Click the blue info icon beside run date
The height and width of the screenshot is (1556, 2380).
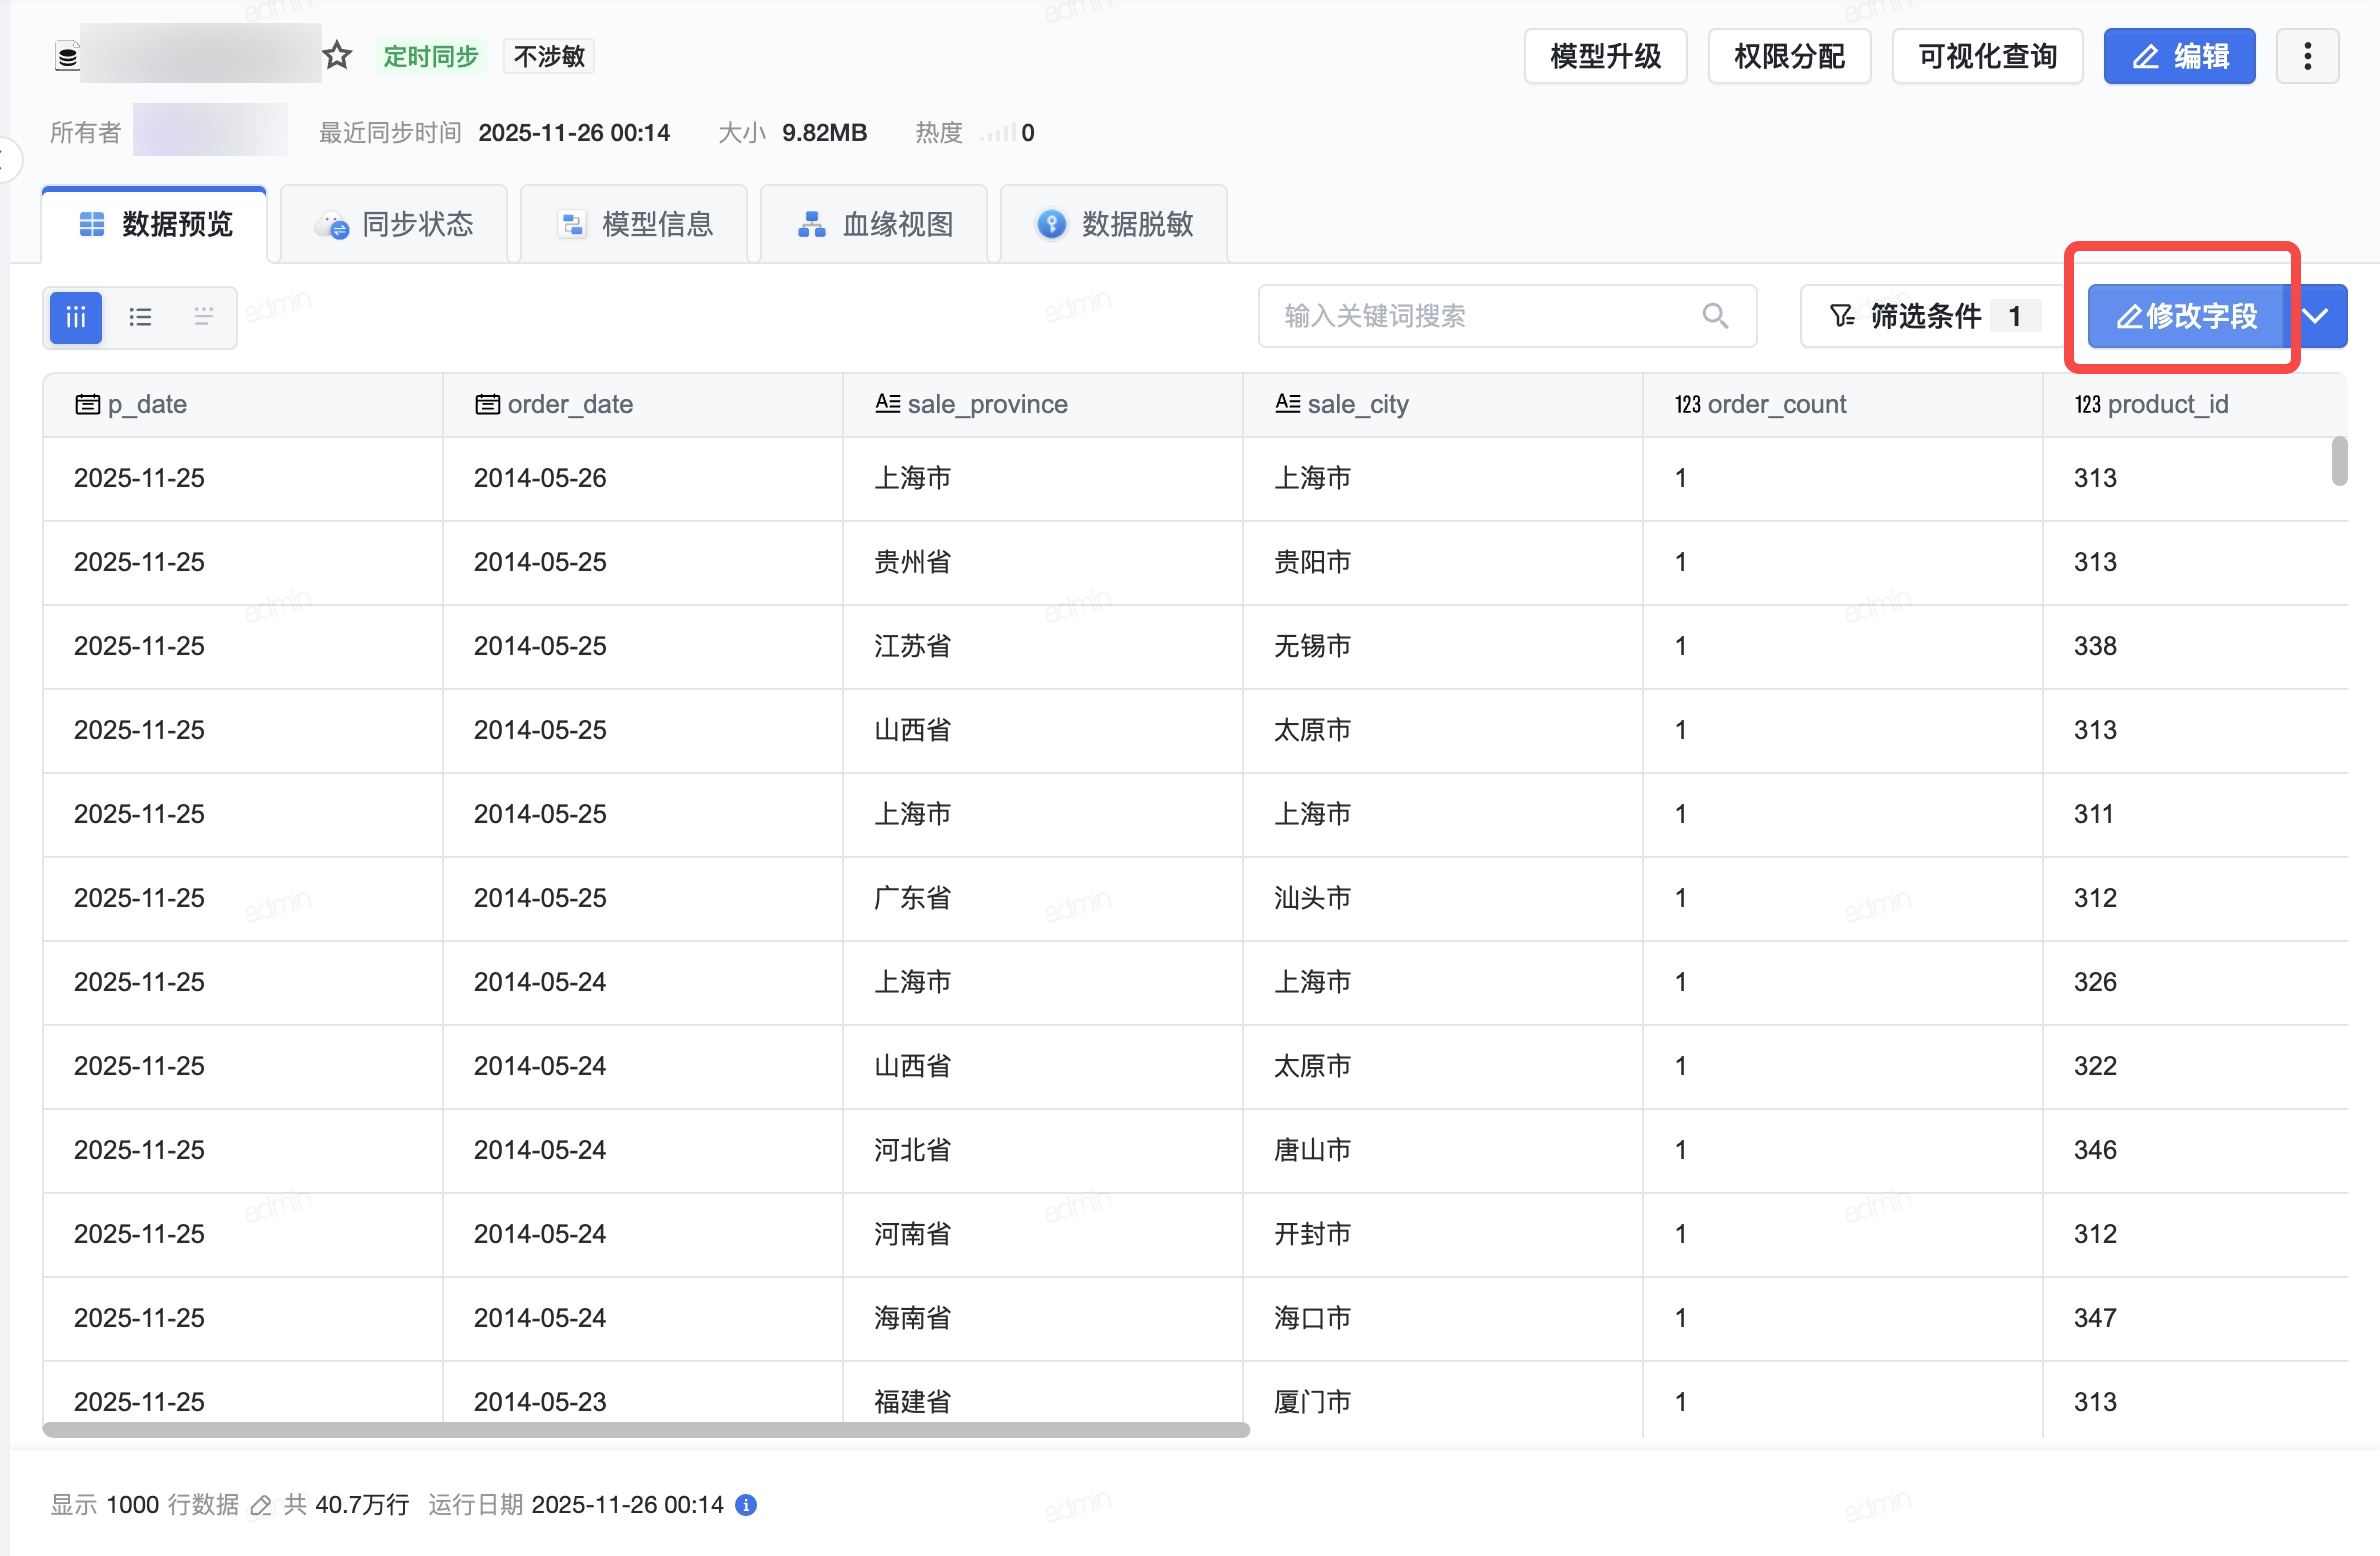coord(746,1504)
